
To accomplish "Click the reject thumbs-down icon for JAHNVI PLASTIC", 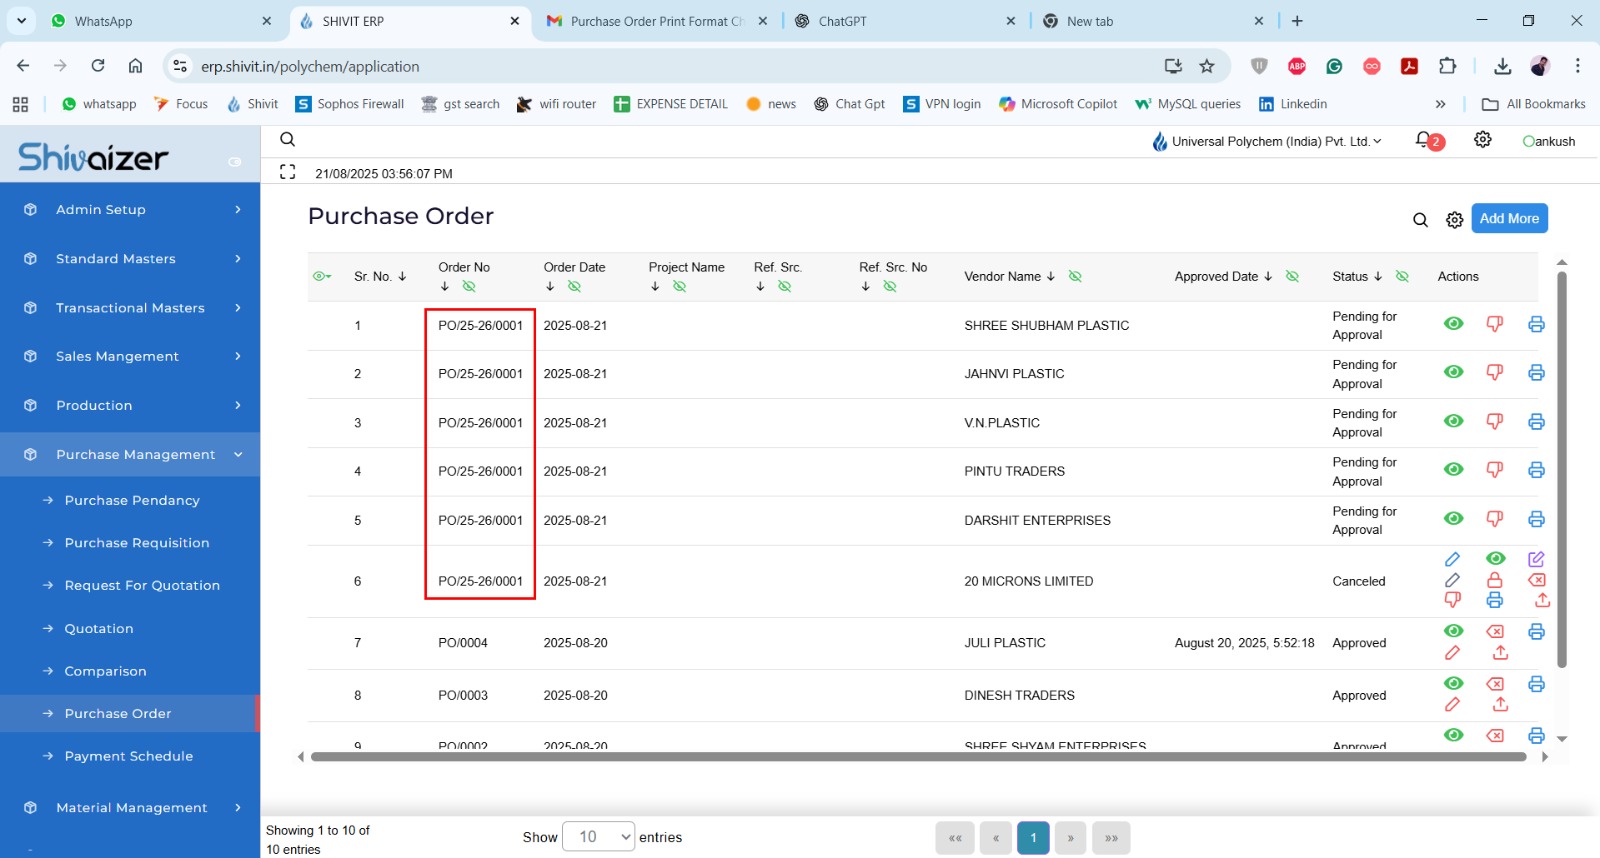I will tap(1494, 372).
